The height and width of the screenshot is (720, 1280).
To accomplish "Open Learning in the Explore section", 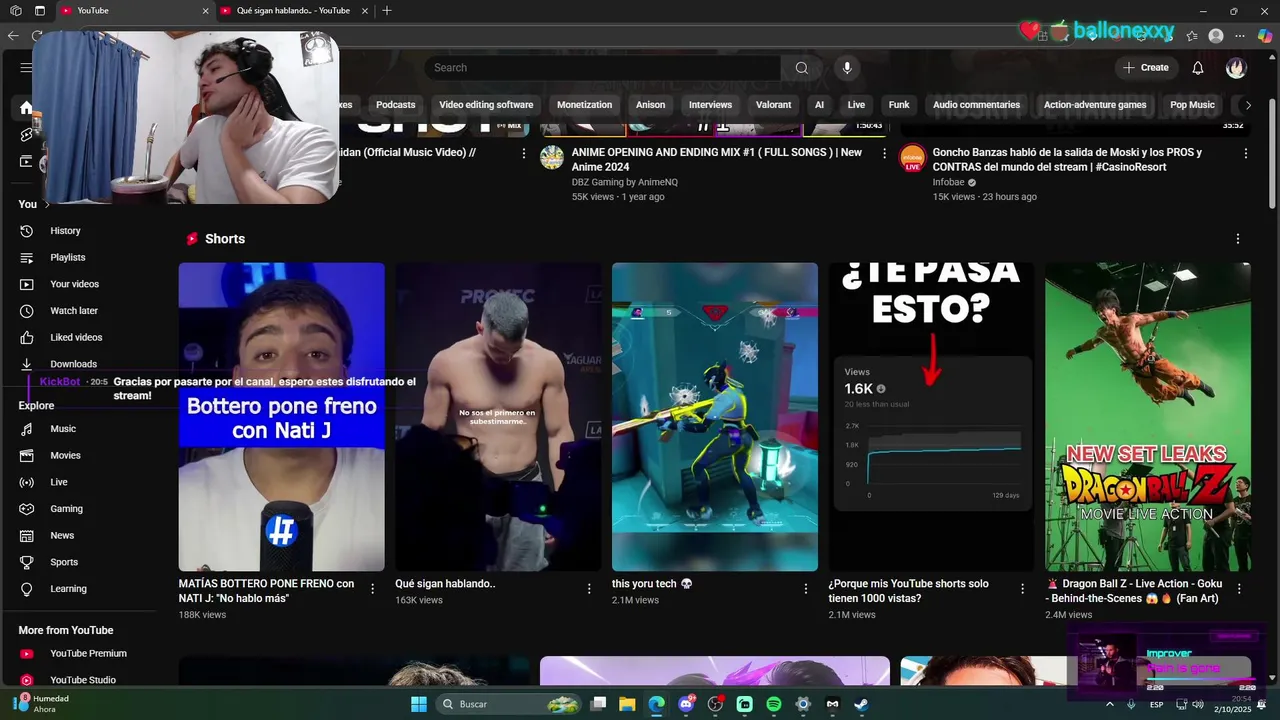I will pyautogui.click(x=68, y=589).
